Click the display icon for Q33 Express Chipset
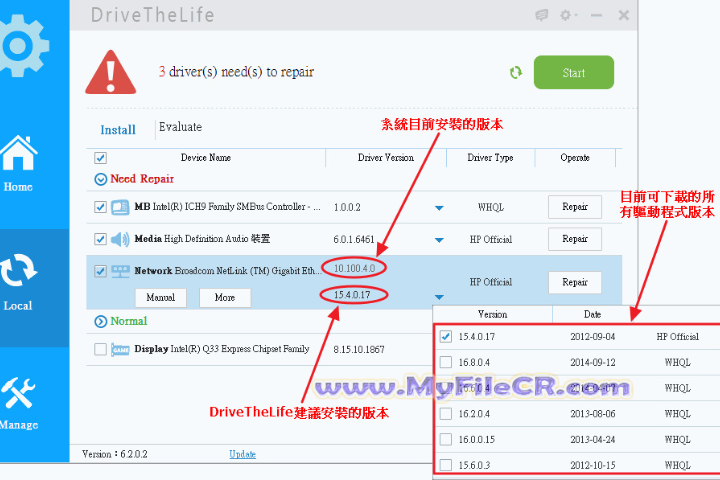 pos(120,350)
